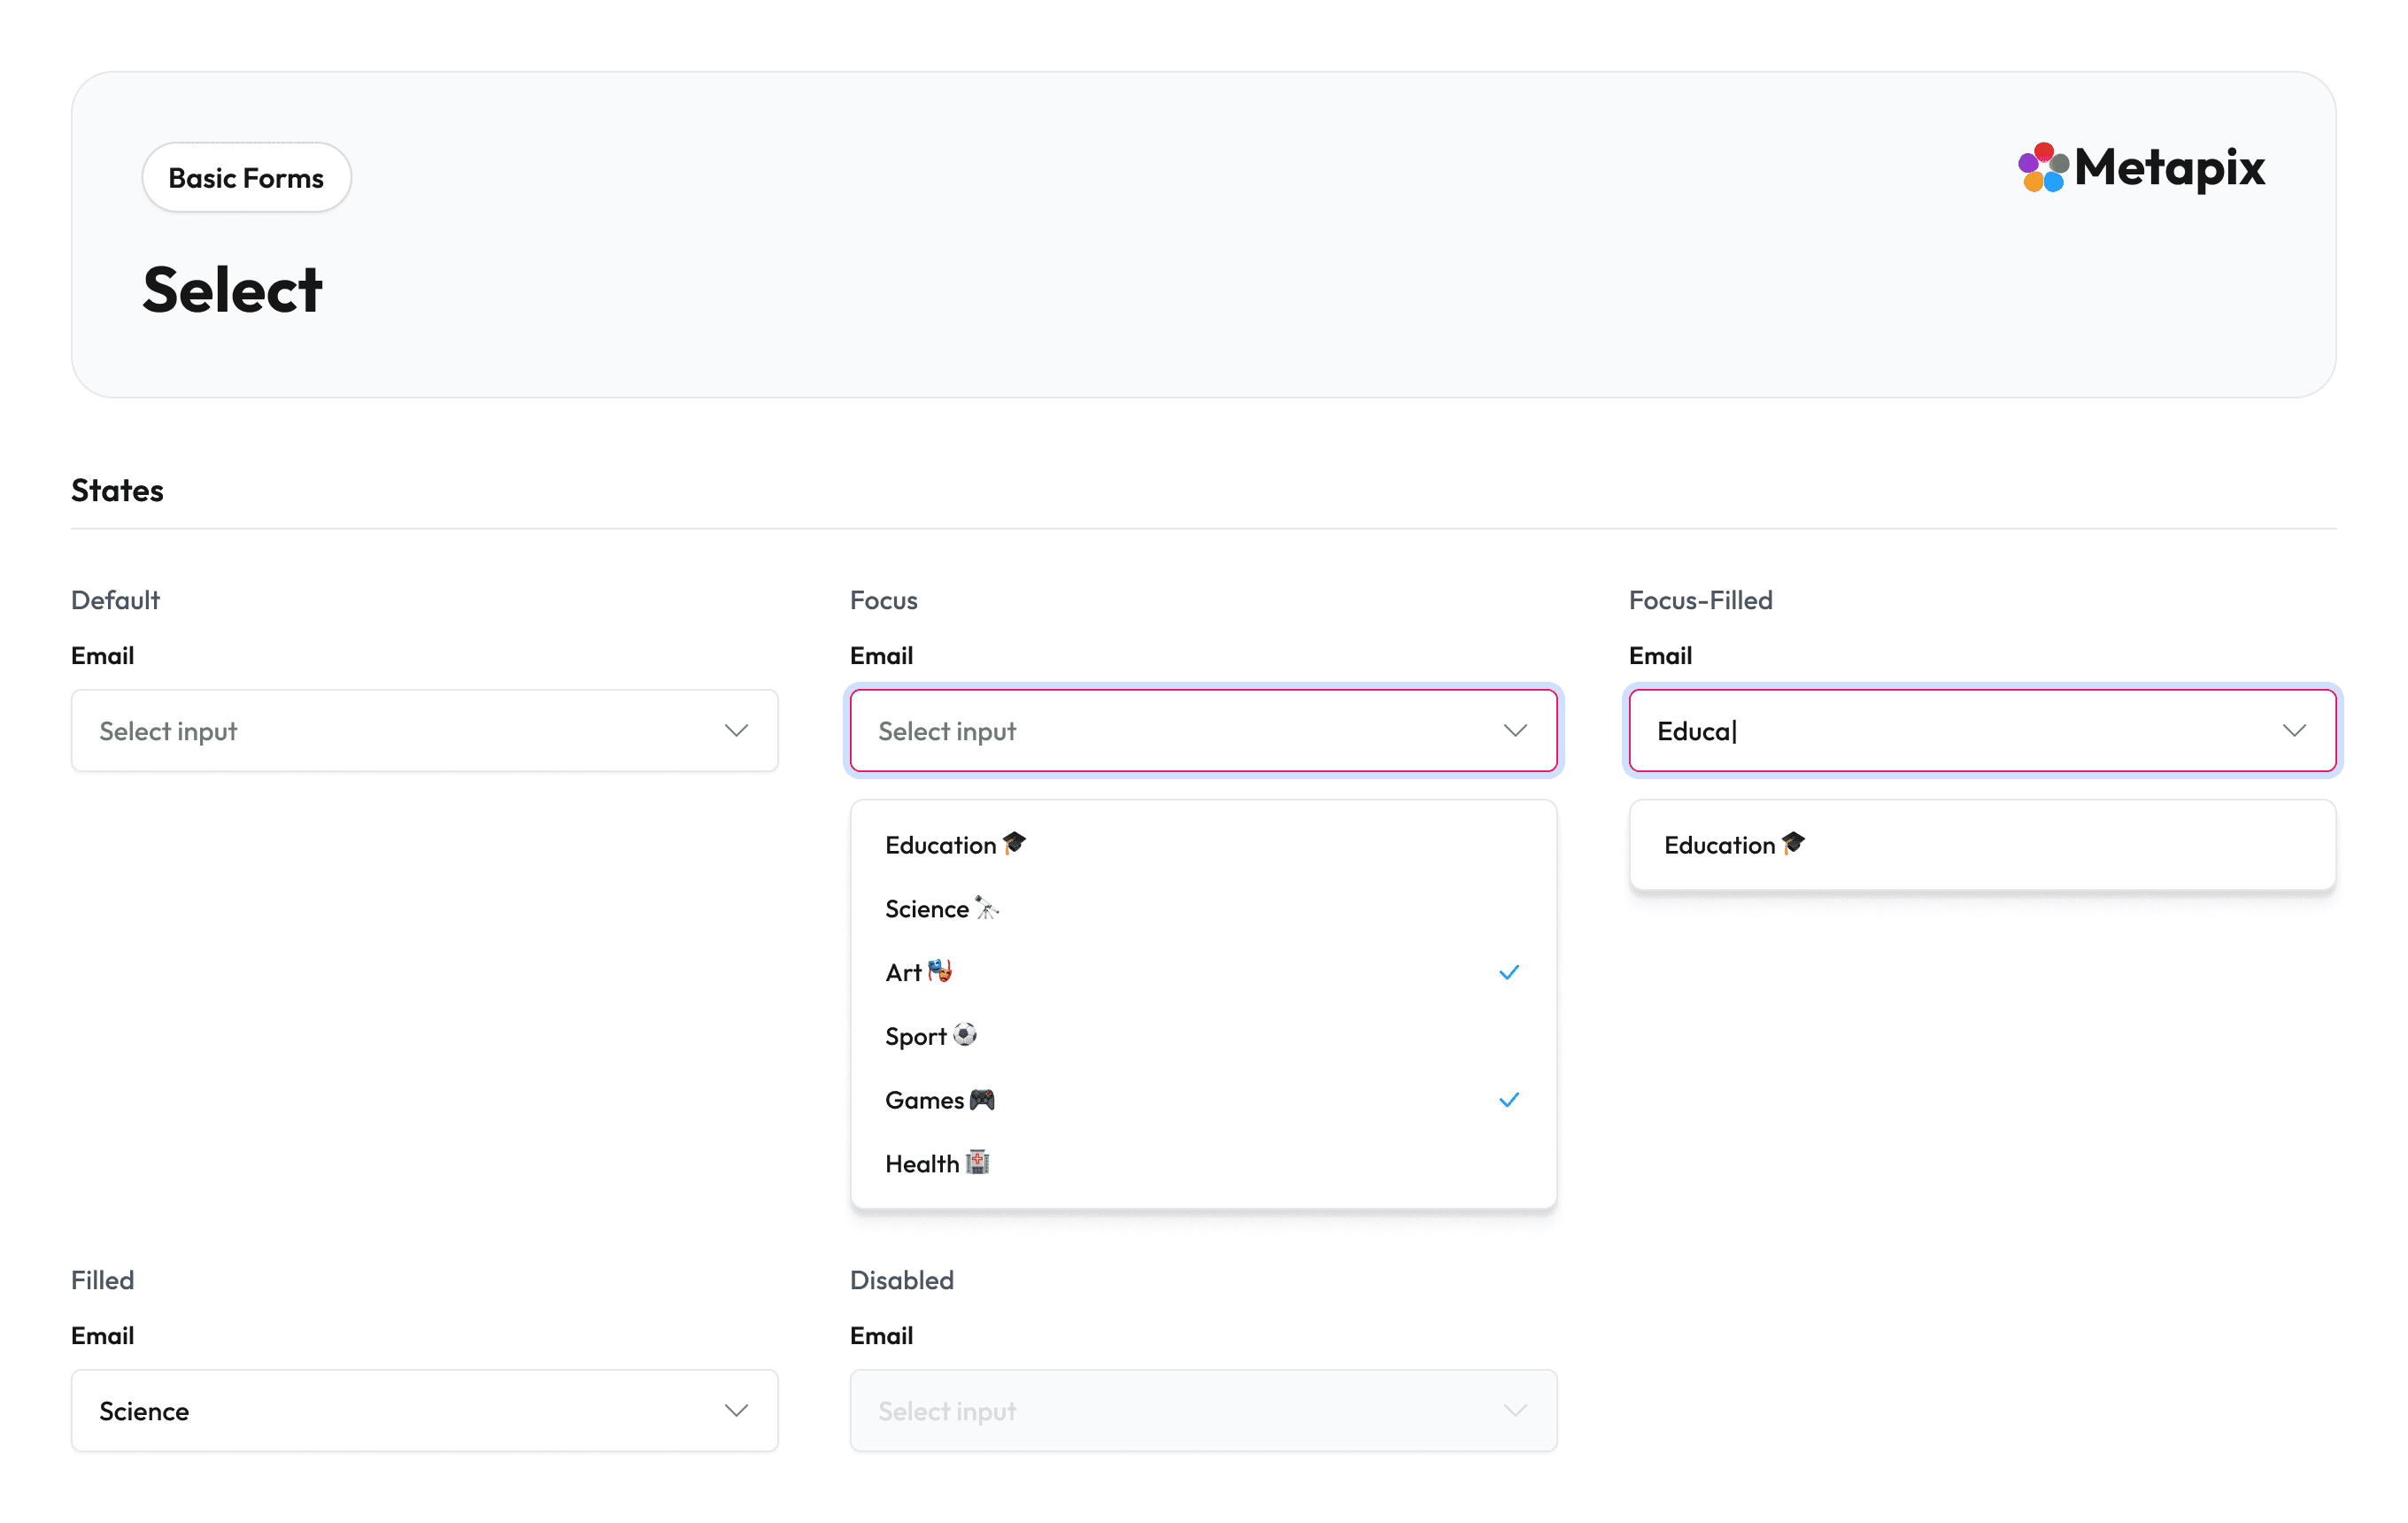Click the soccer ball emoji beside Sport
The image size is (2408, 1523).
click(x=964, y=1034)
